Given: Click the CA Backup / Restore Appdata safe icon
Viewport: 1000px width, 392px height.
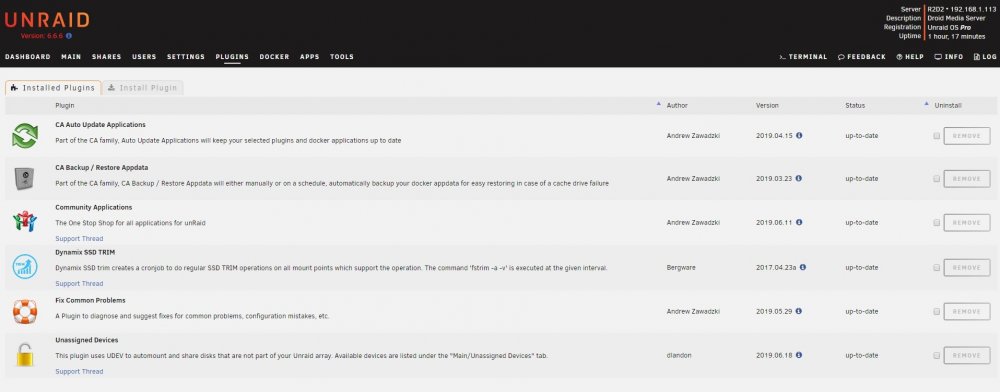Looking at the screenshot, I should pos(25,178).
